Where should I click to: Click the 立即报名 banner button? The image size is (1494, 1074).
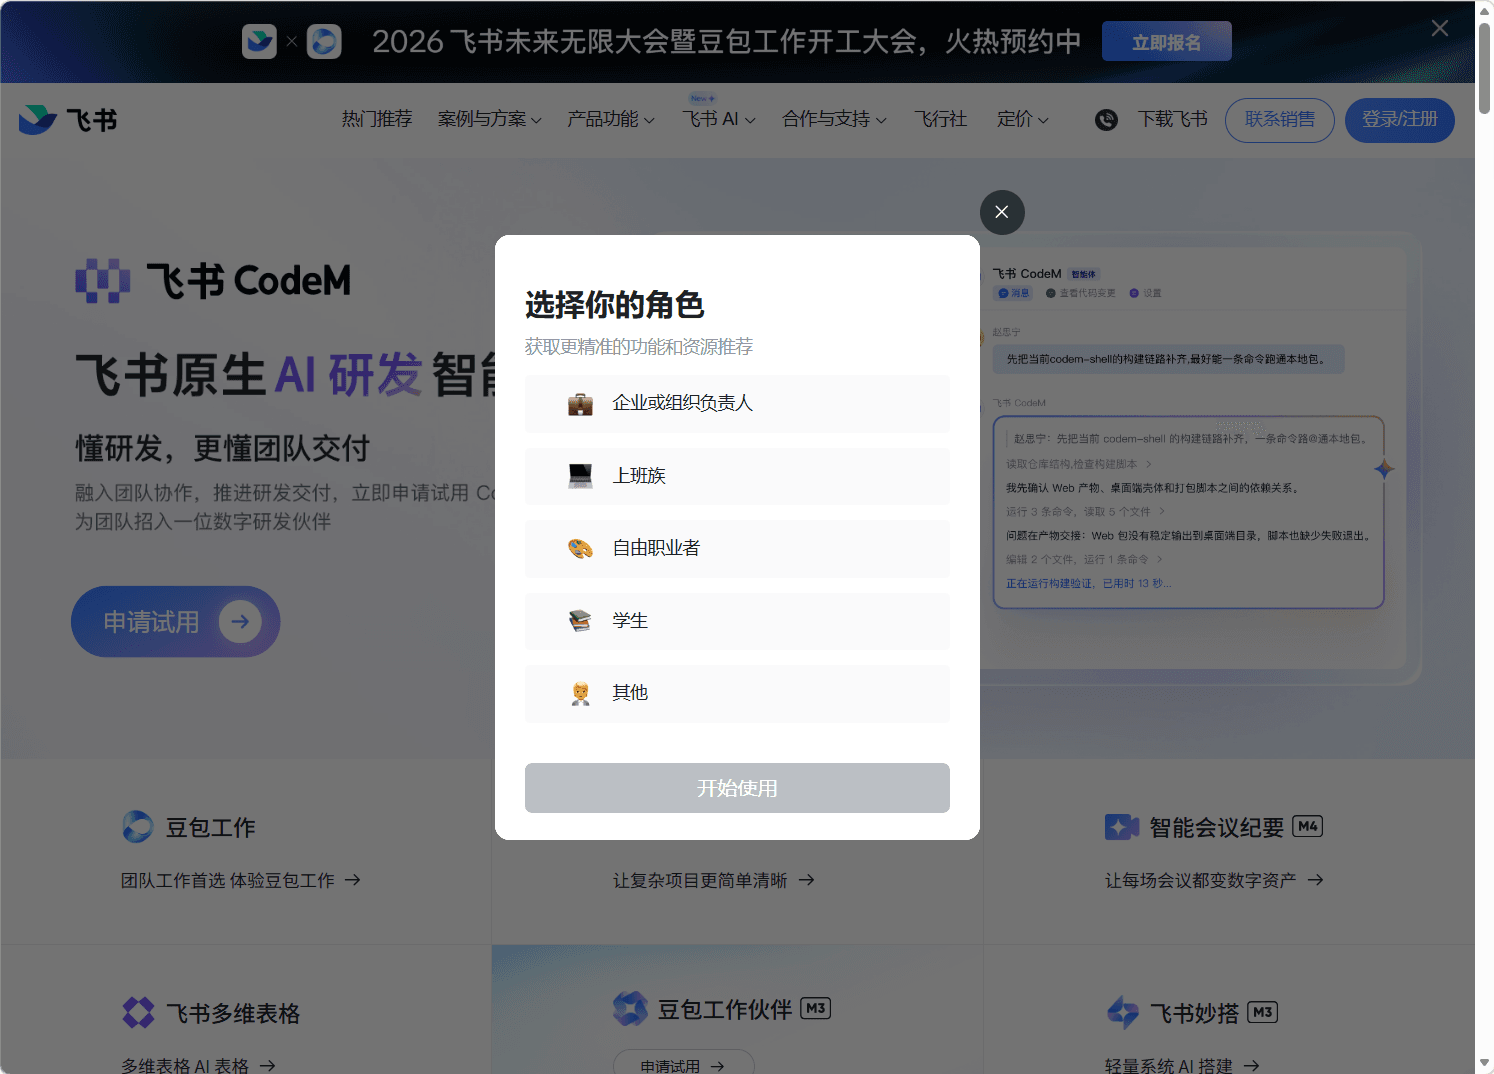pos(1166,42)
